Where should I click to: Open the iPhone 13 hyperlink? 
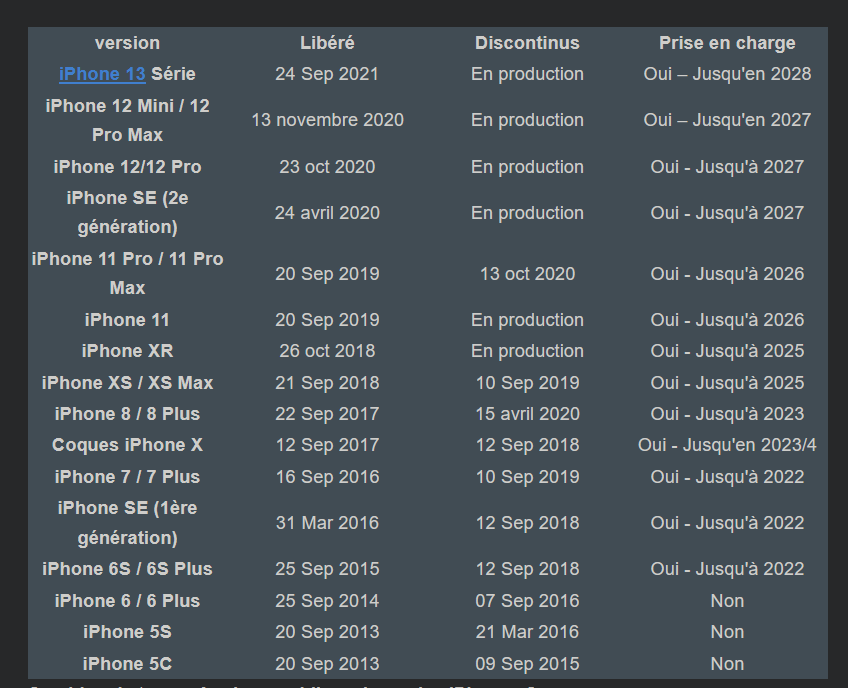pyautogui.click(x=102, y=74)
